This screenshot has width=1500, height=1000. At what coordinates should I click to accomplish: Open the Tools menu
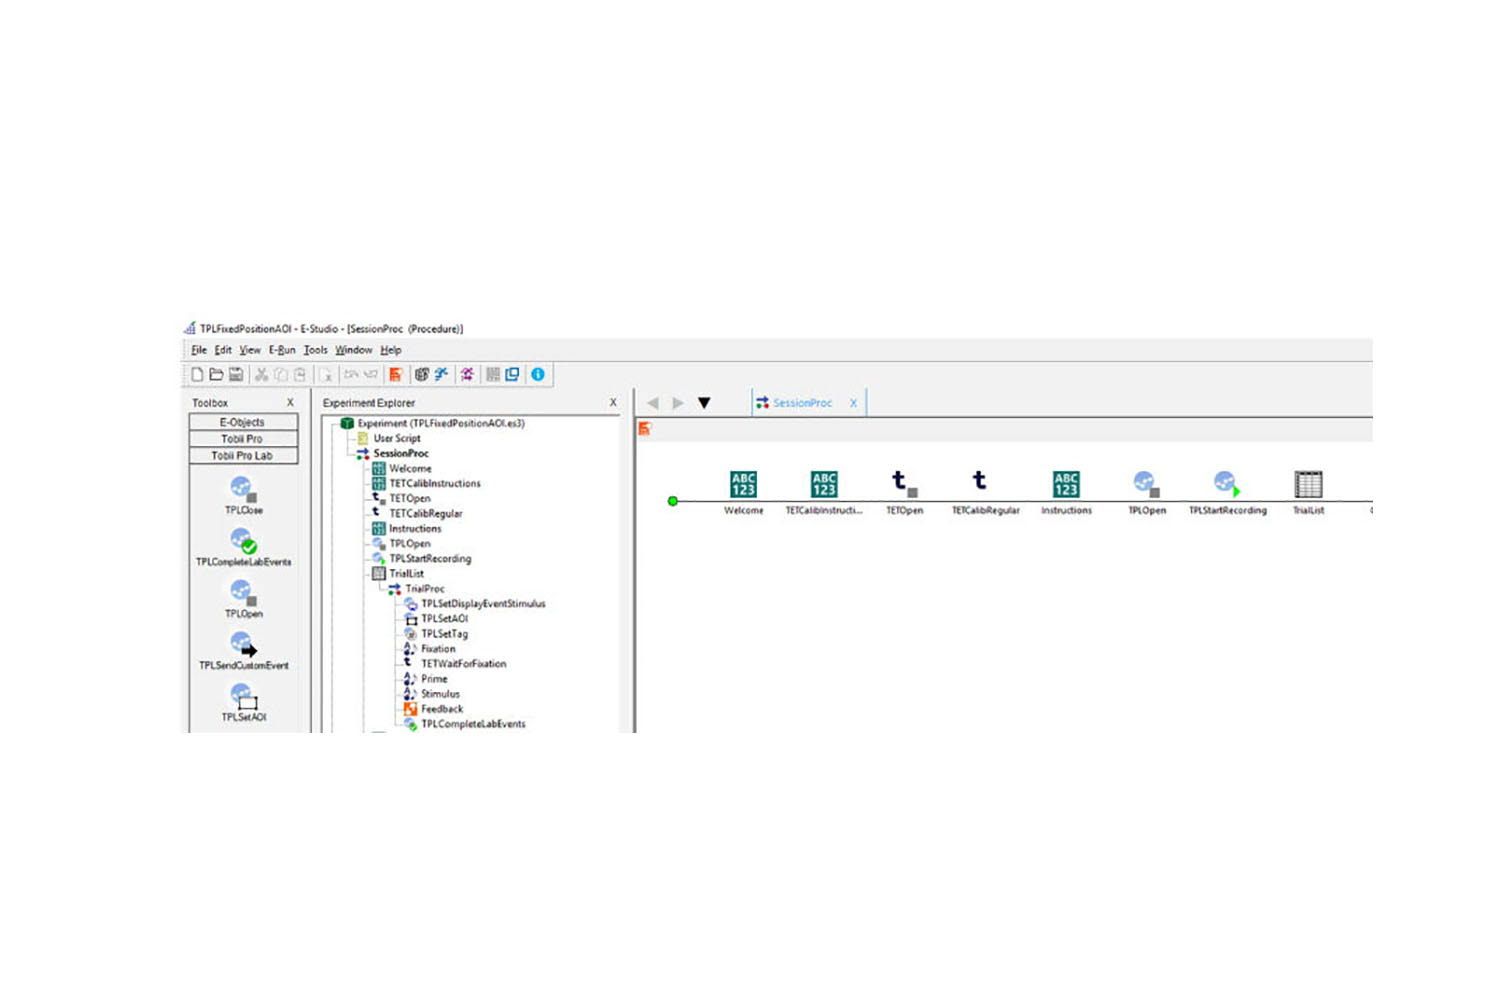pos(316,350)
